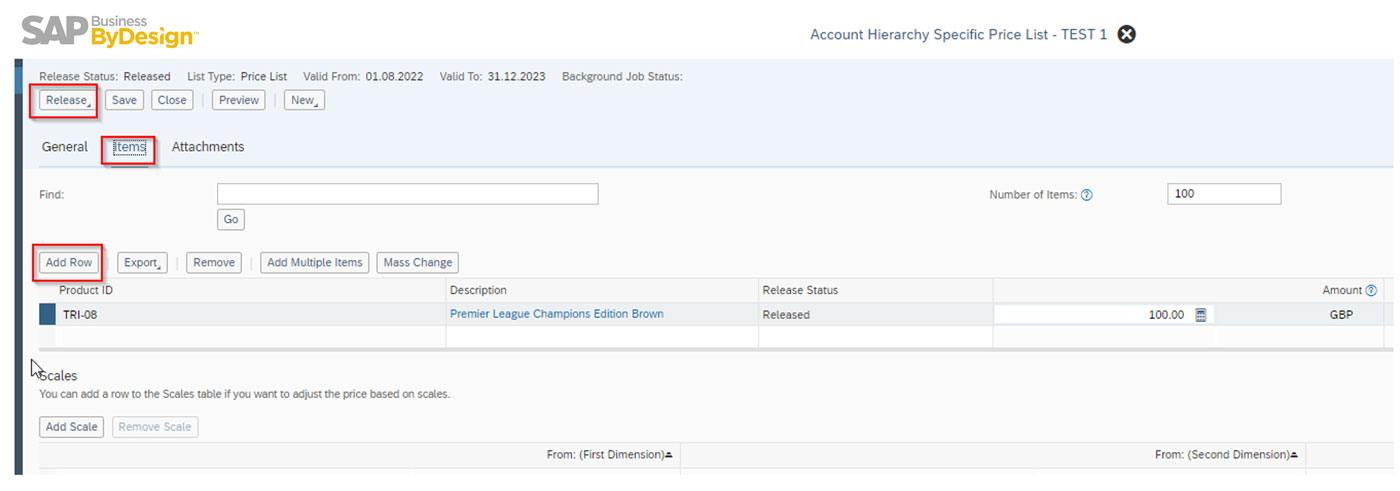Image resolution: width=1400 pixels, height=491 pixels.
Task: Click the Description column header
Action: click(478, 290)
